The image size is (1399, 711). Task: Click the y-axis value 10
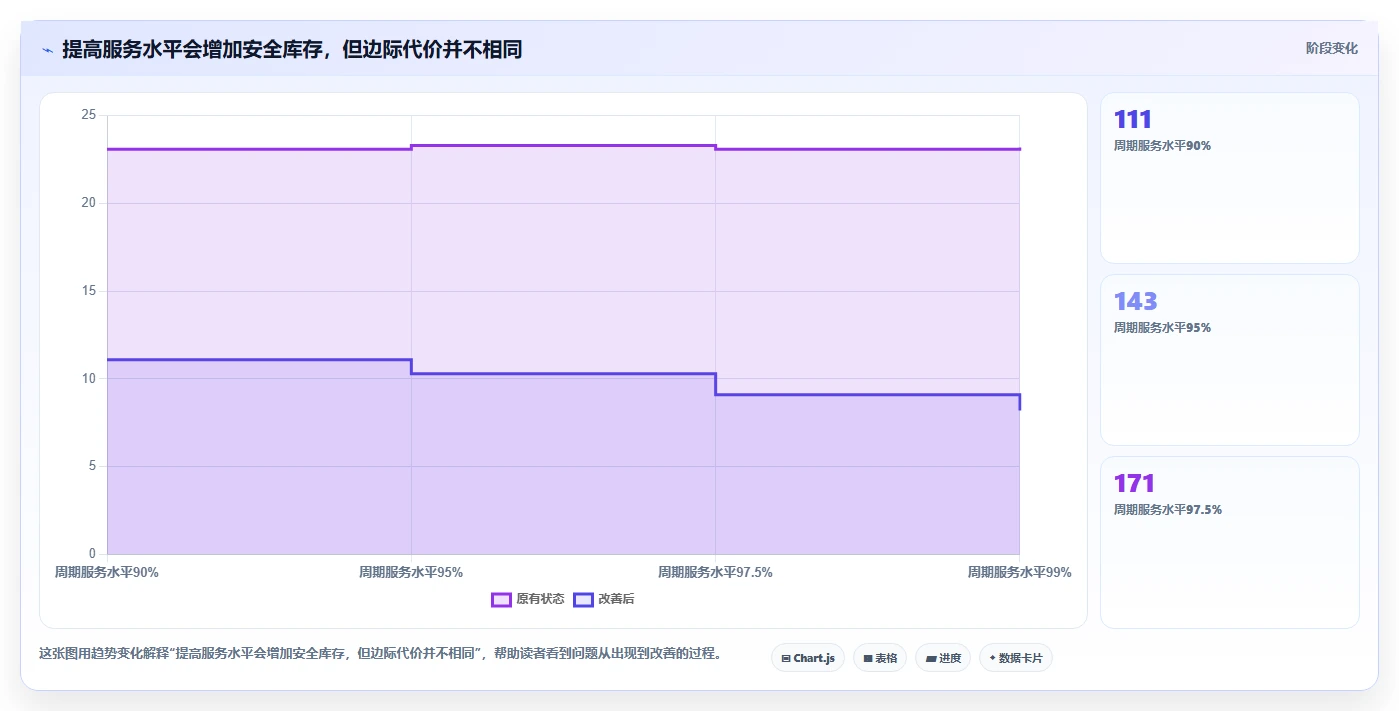[x=89, y=378]
